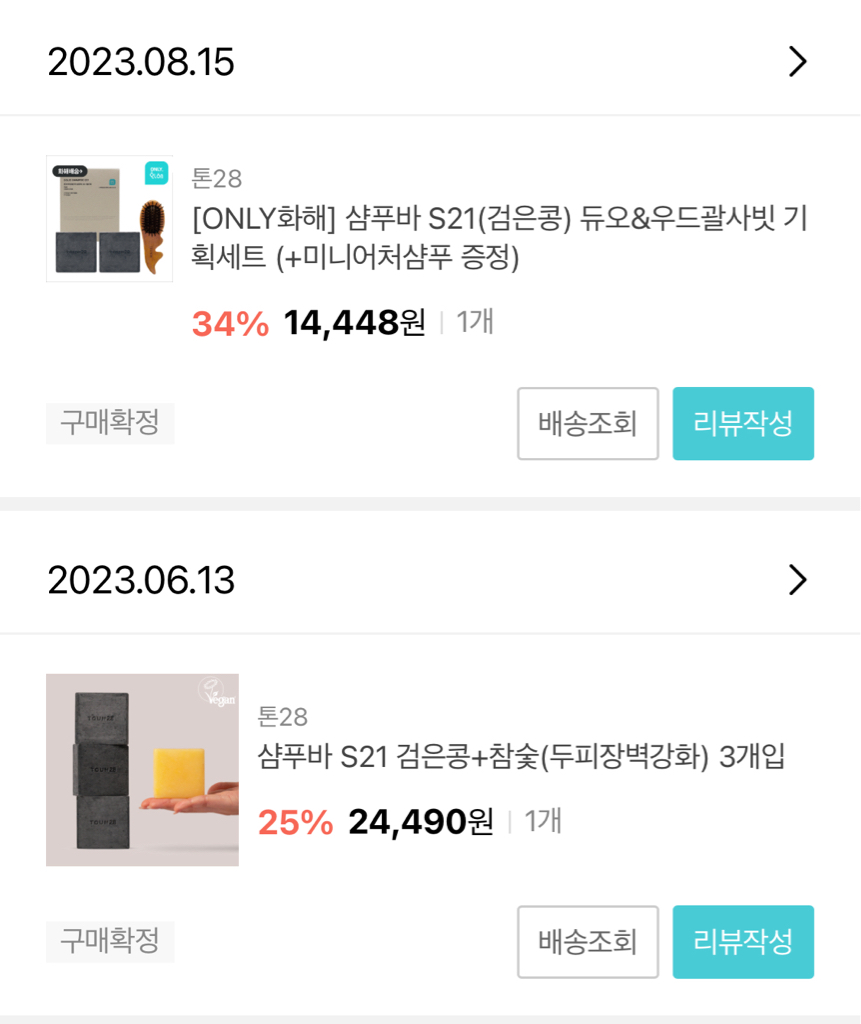Tap the vegan badge on second product image

click(x=217, y=694)
